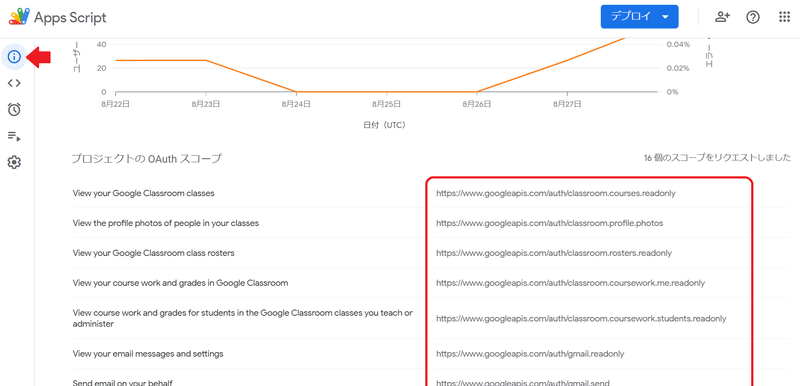Click the 8月23日 chart axis label
Image resolution: width=800 pixels, height=386 pixels.
coord(206,104)
